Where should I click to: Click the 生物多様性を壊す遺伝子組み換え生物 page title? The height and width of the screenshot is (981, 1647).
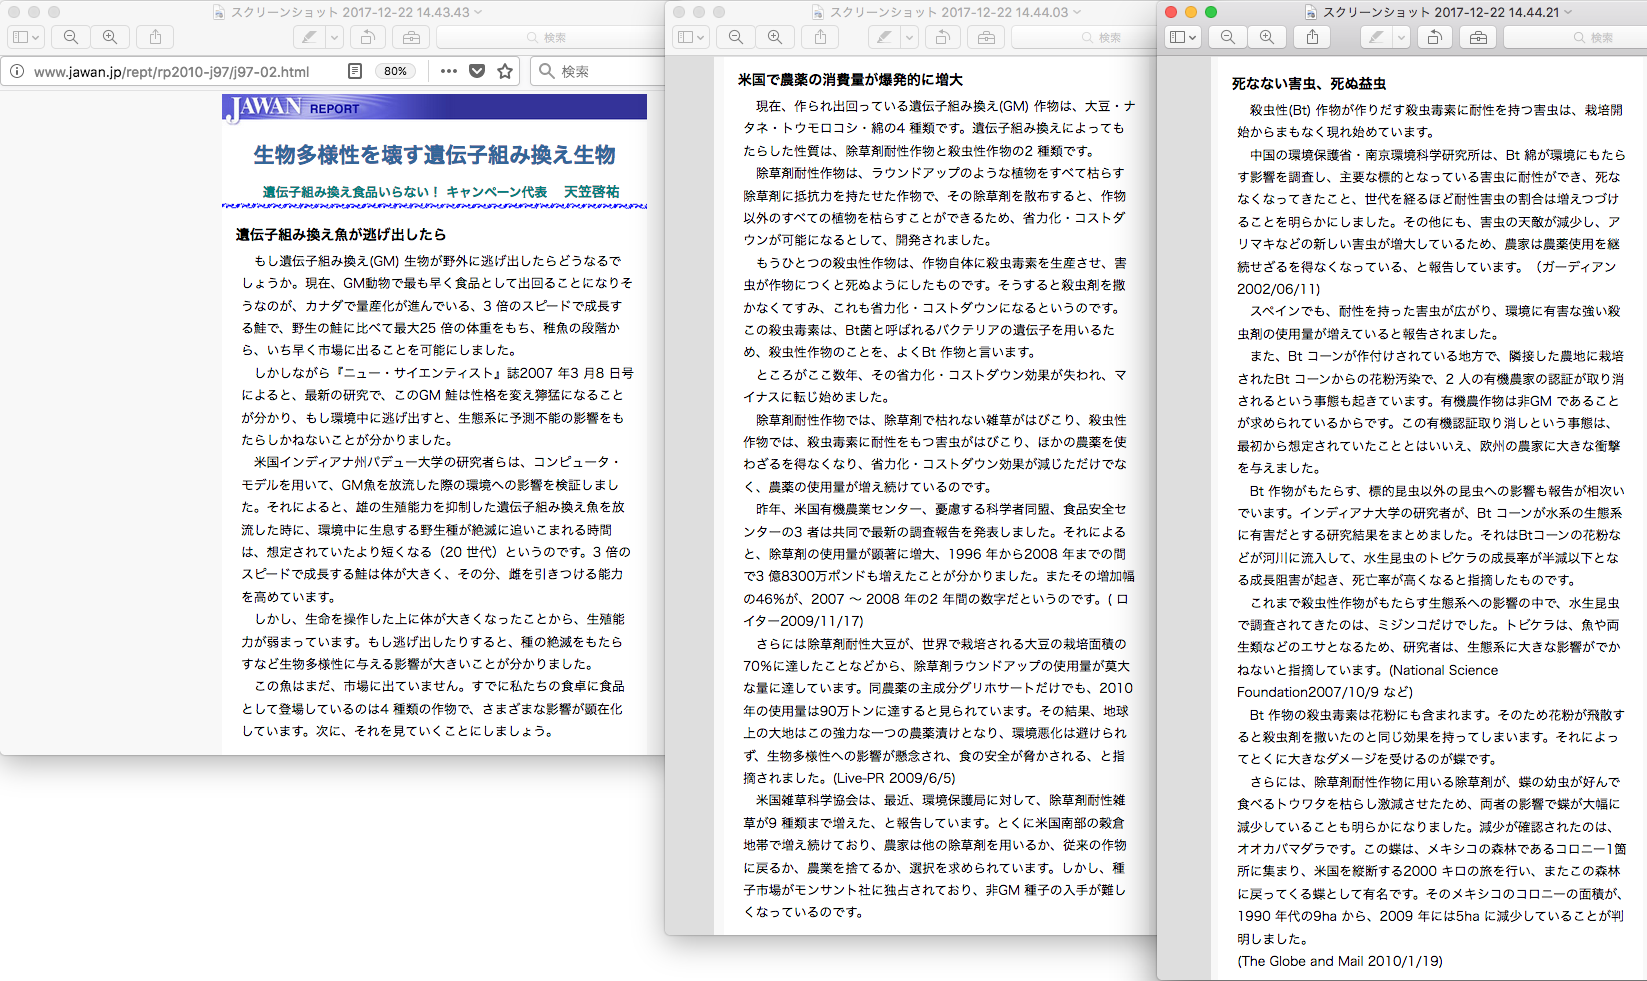coord(434,154)
